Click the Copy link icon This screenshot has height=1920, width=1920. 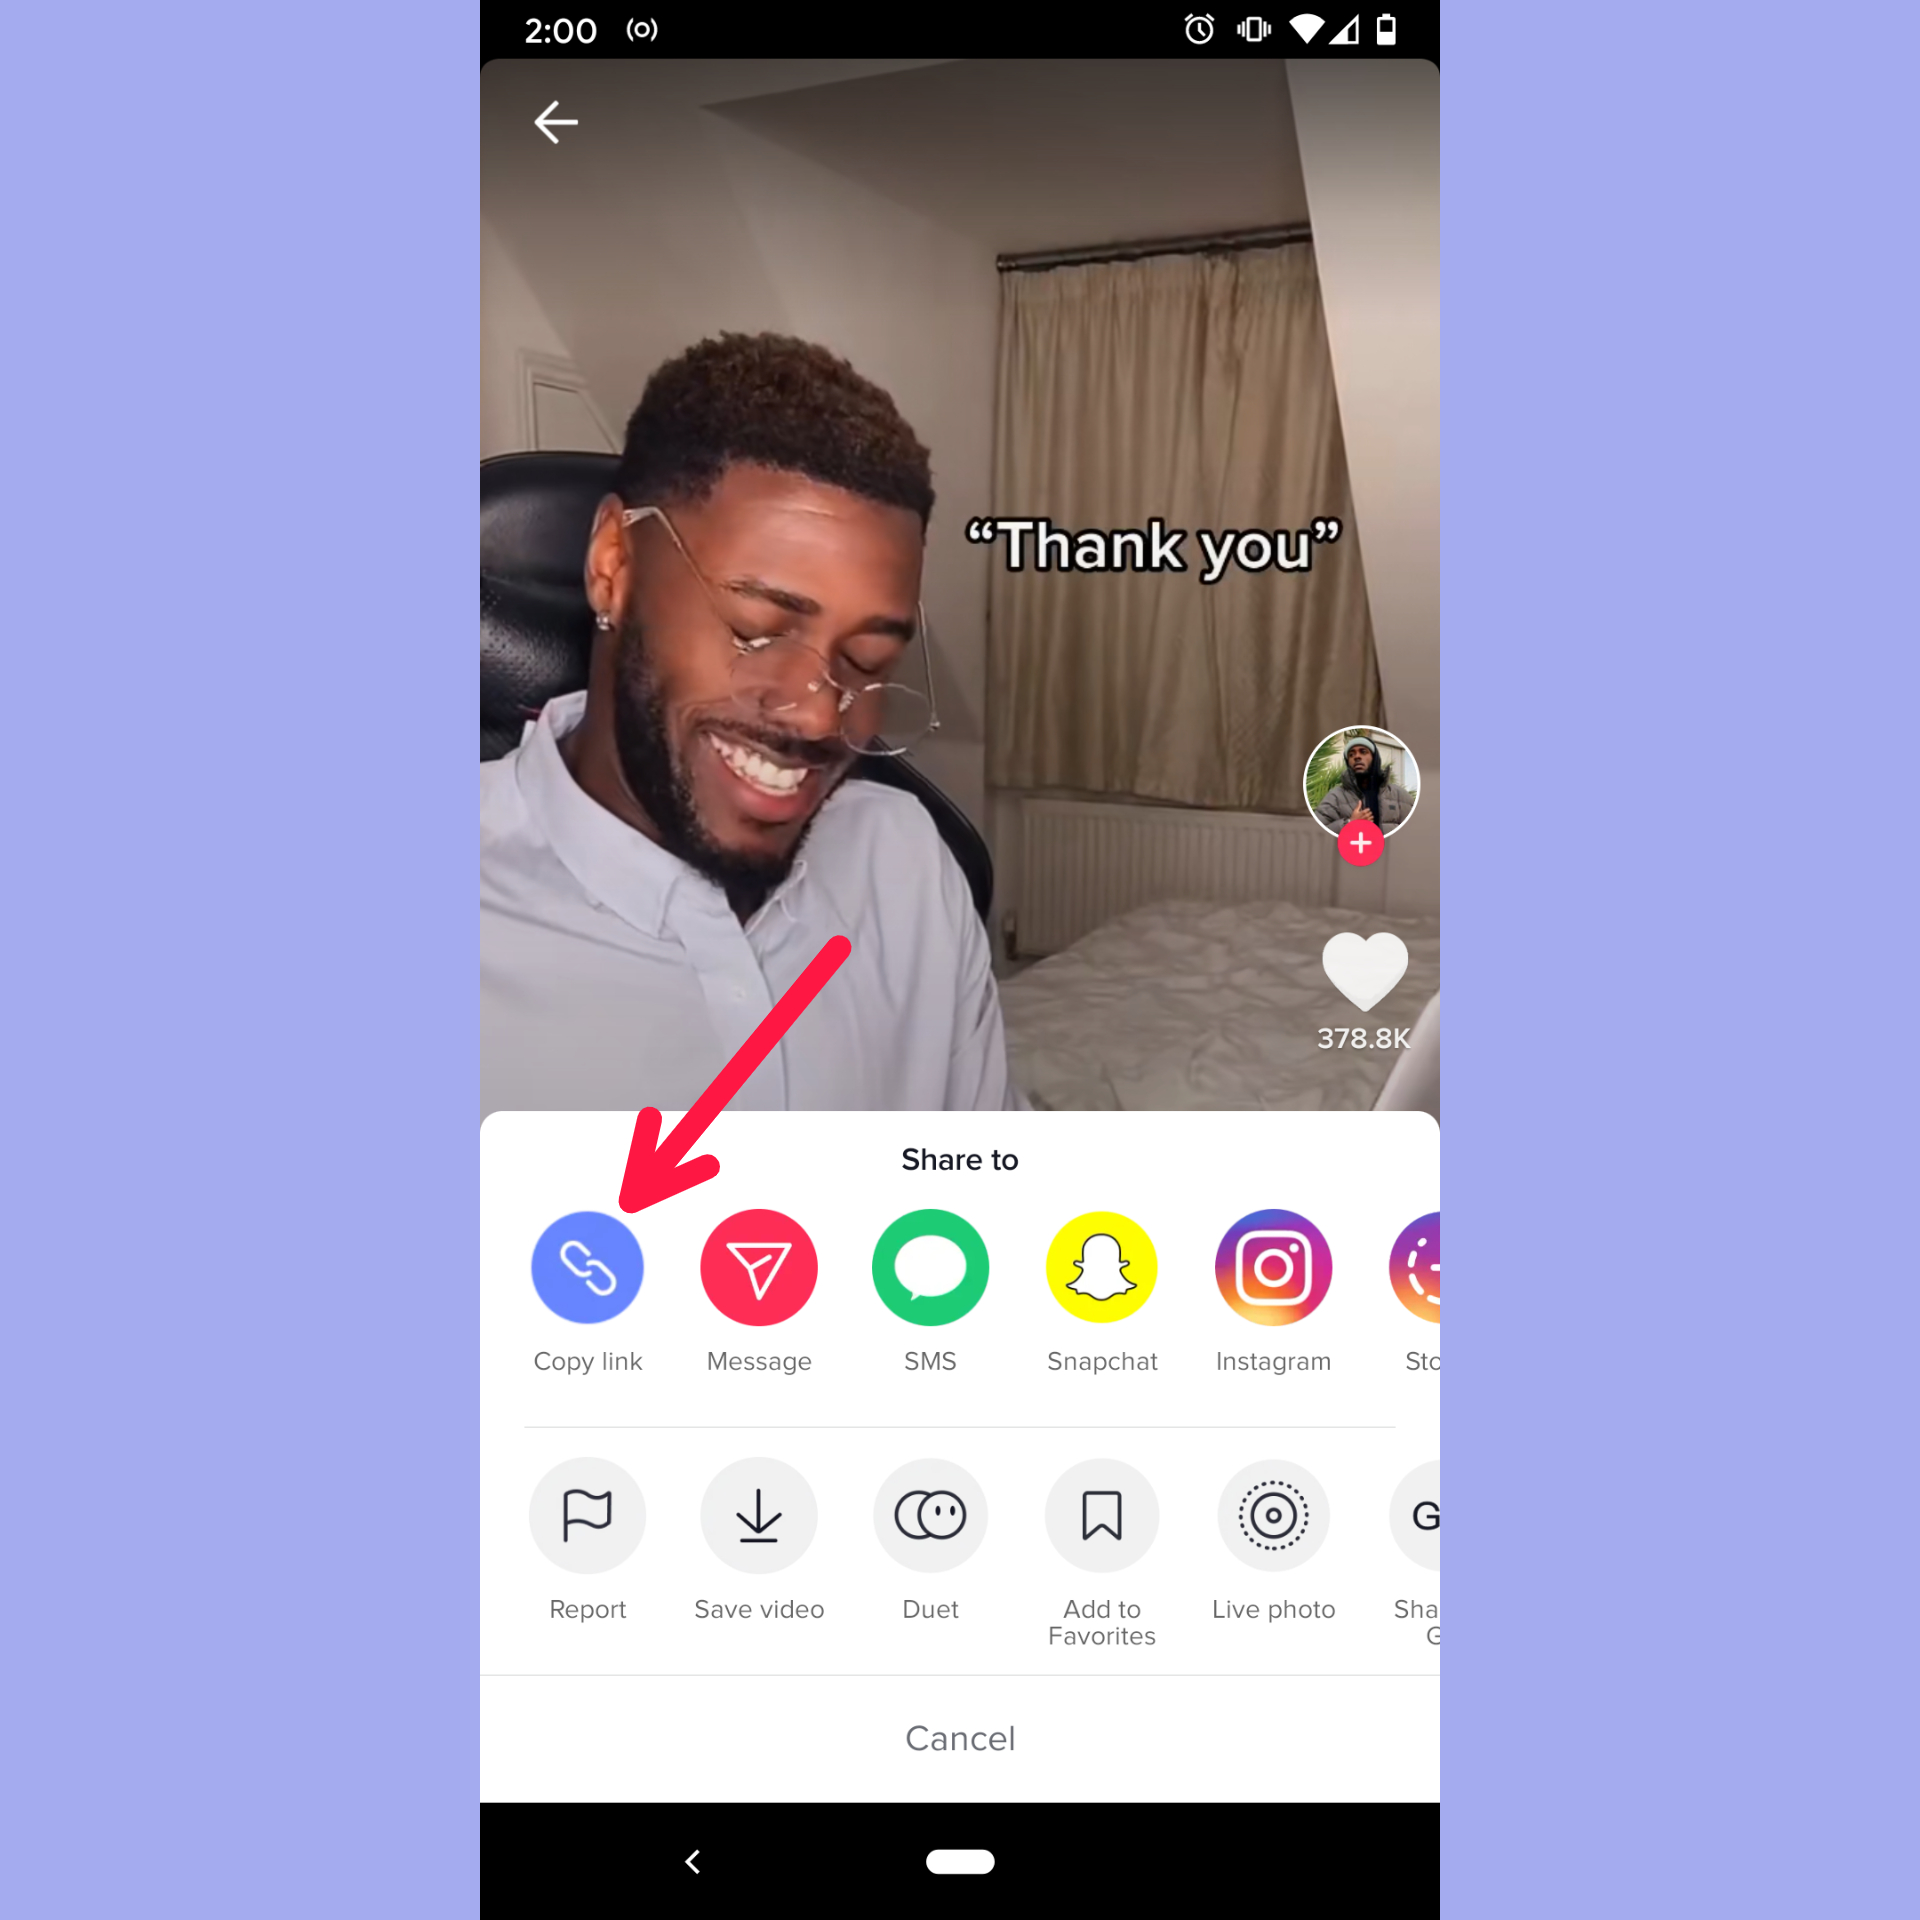tap(585, 1268)
